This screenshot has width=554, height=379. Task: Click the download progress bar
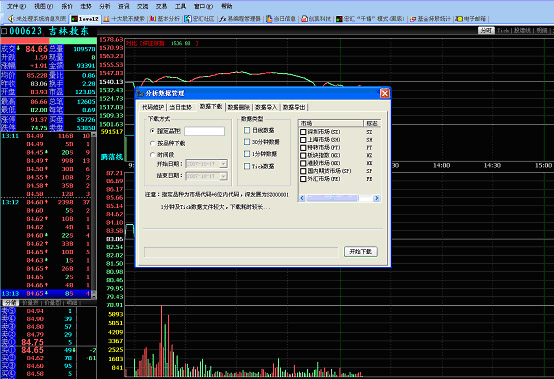coord(241,252)
